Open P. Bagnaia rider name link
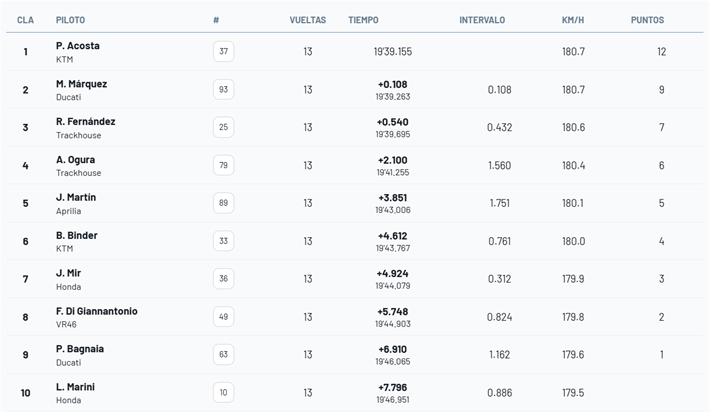 click(x=79, y=349)
